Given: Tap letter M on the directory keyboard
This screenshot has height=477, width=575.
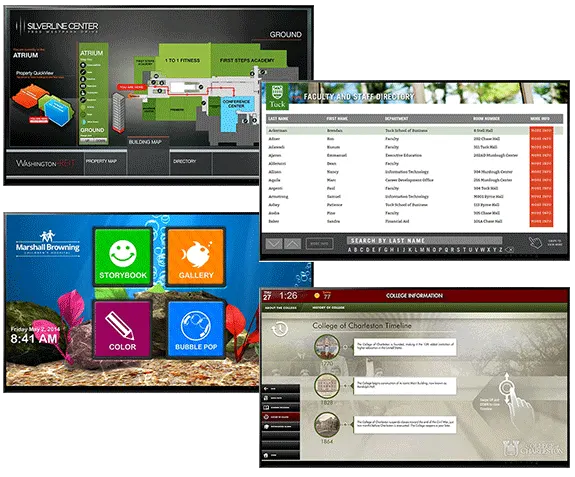Looking at the screenshot, I should pos(421,250).
